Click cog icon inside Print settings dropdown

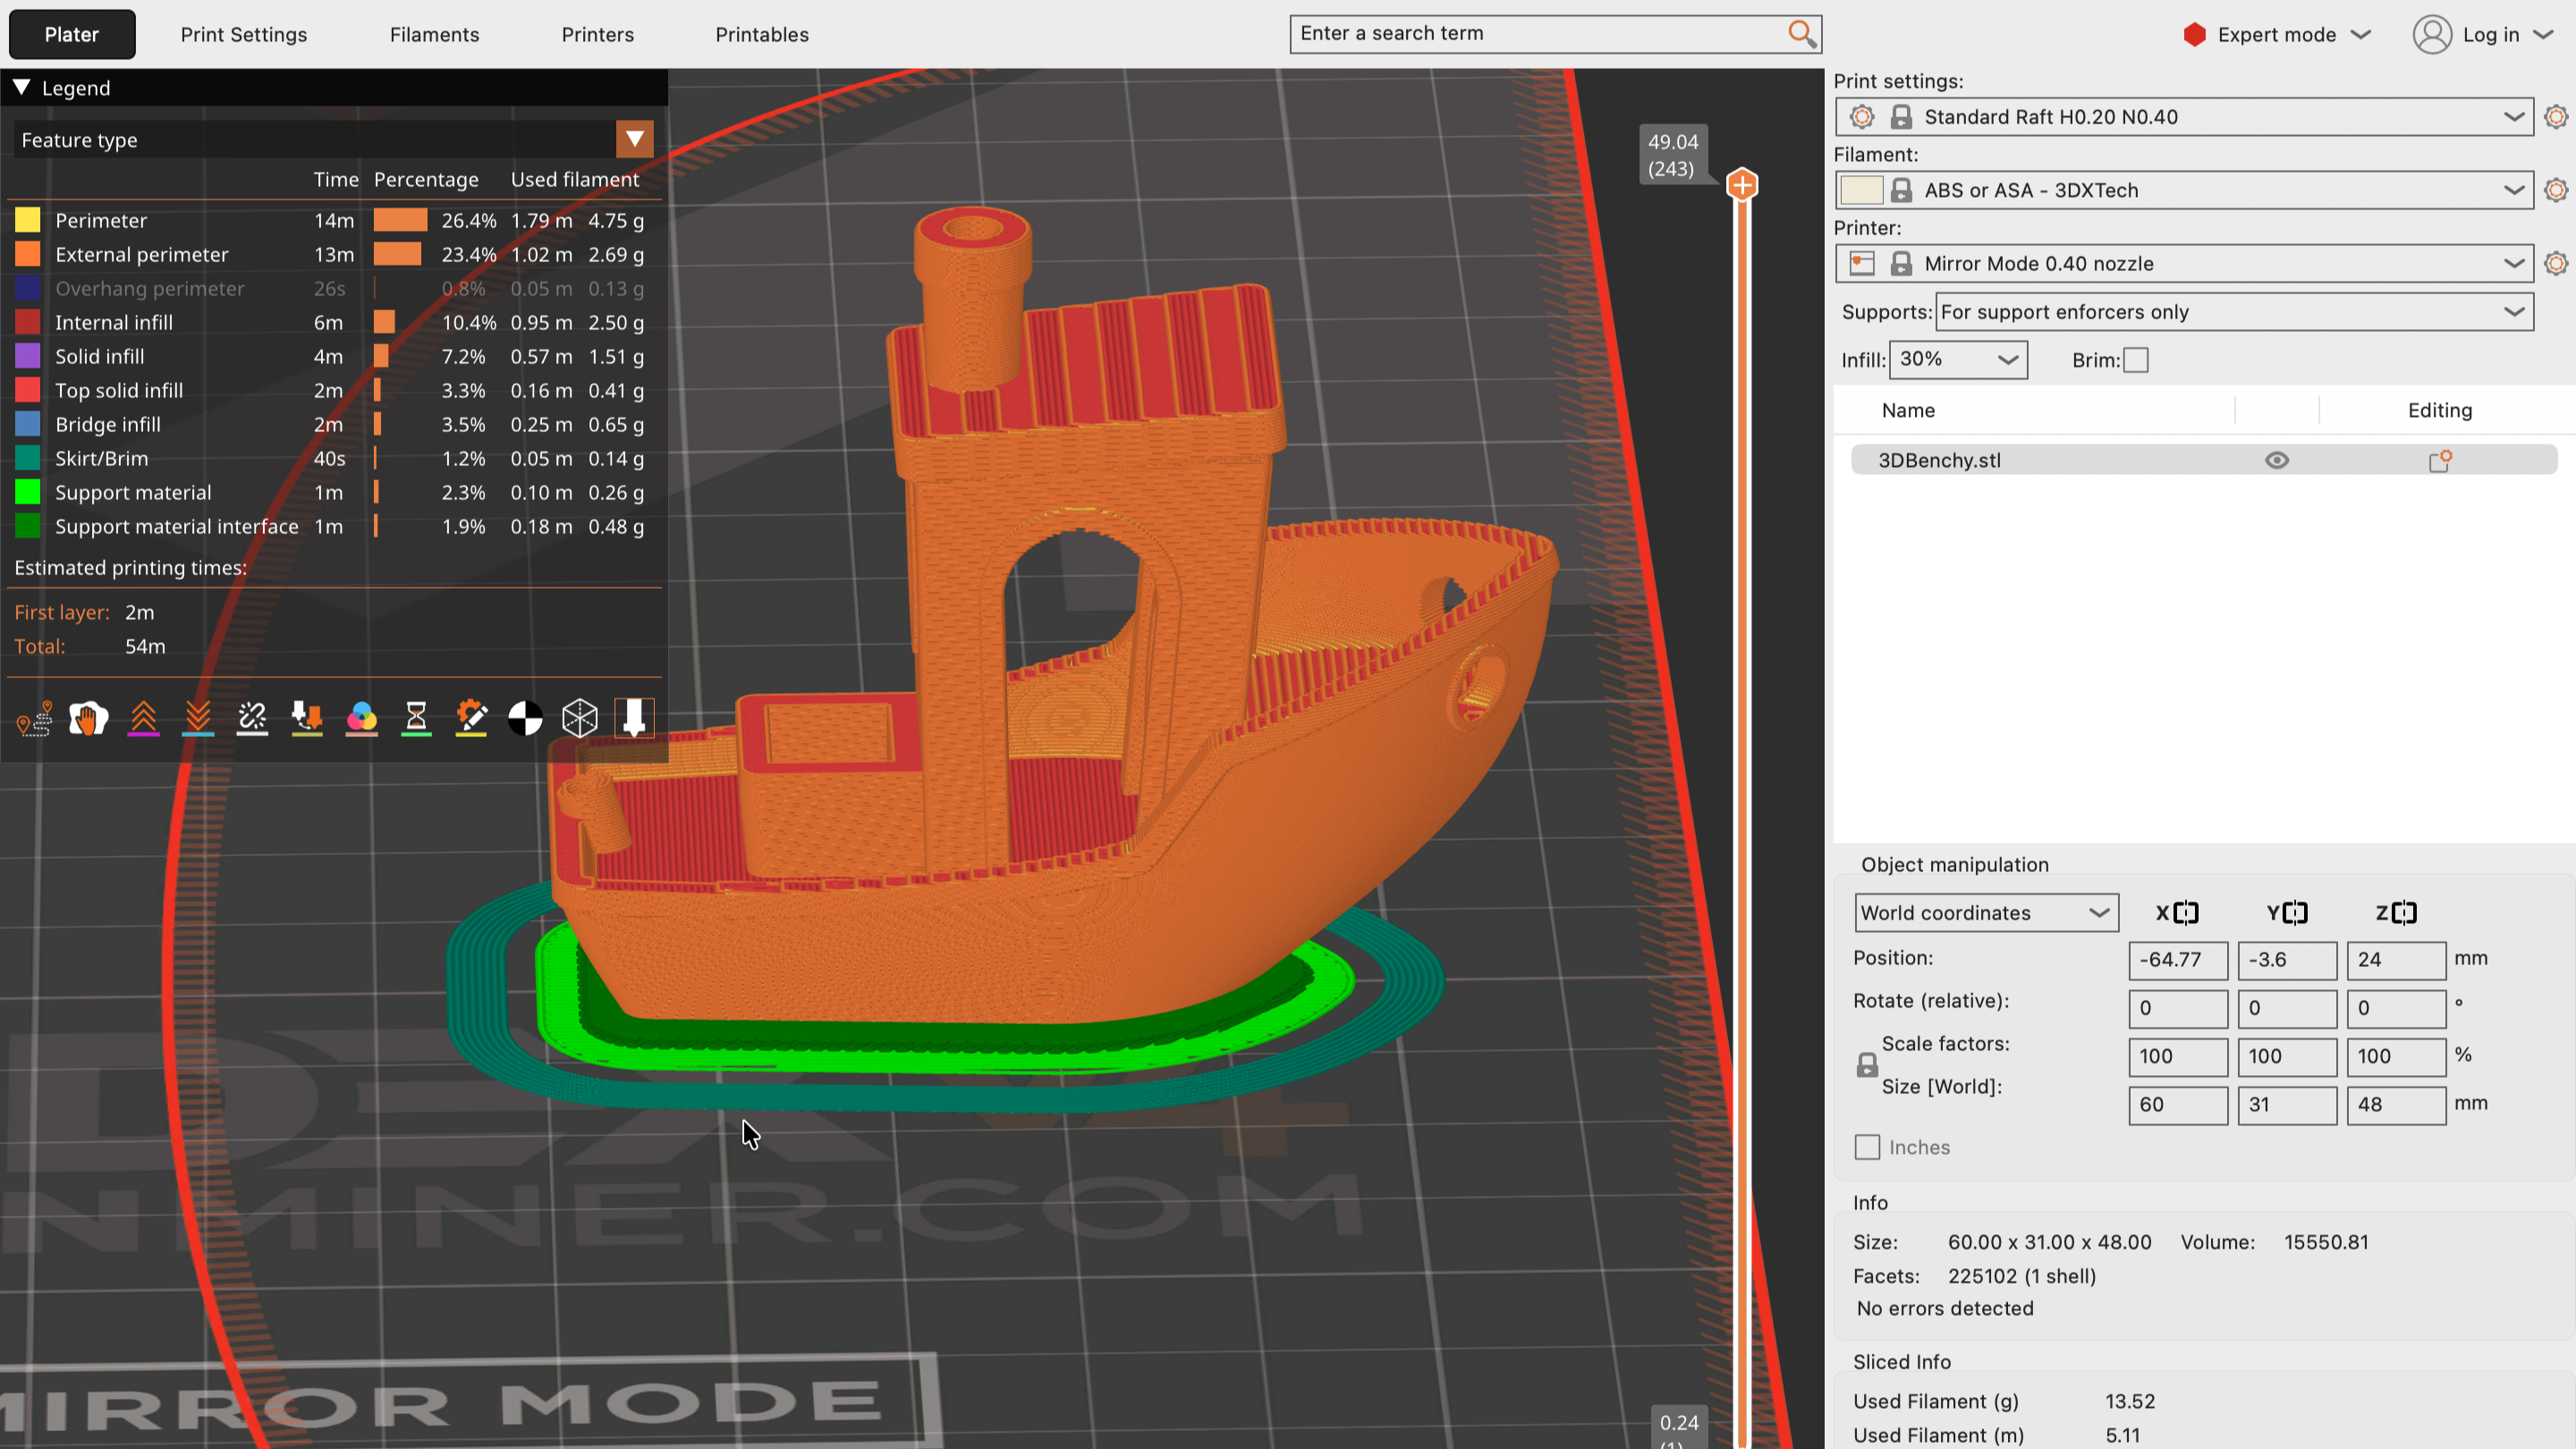1862,117
